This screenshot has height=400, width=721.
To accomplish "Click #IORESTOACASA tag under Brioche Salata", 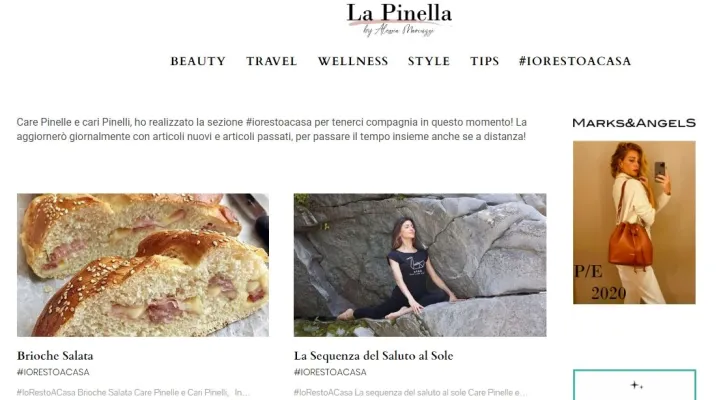I will [53, 372].
